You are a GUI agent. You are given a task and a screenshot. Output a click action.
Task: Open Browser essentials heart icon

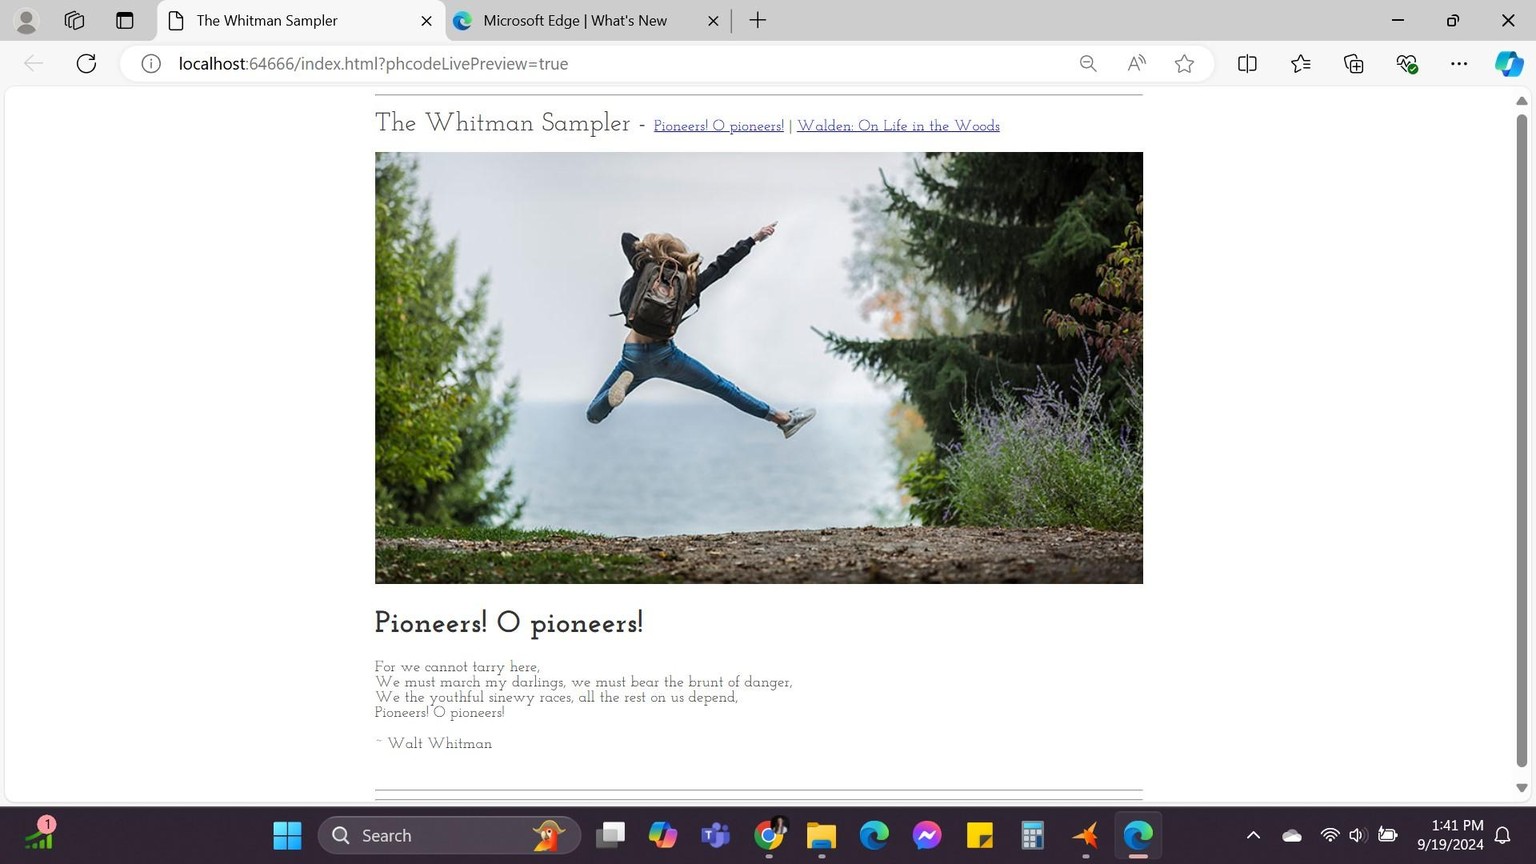click(1407, 64)
